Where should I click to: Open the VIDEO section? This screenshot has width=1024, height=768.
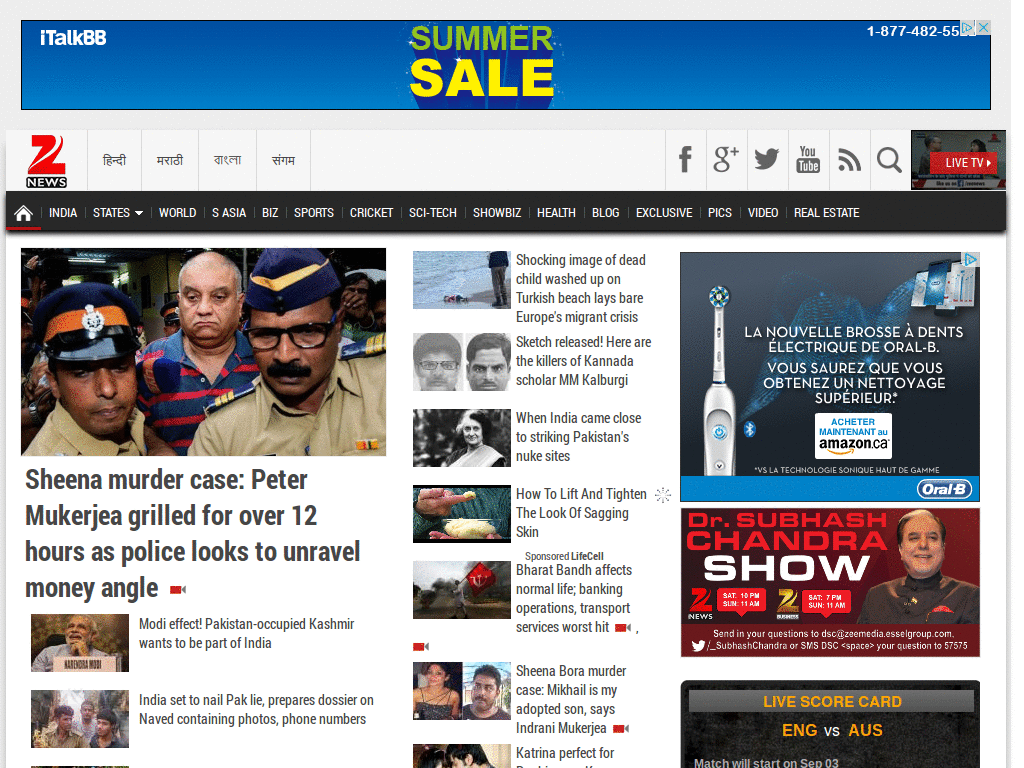763,213
